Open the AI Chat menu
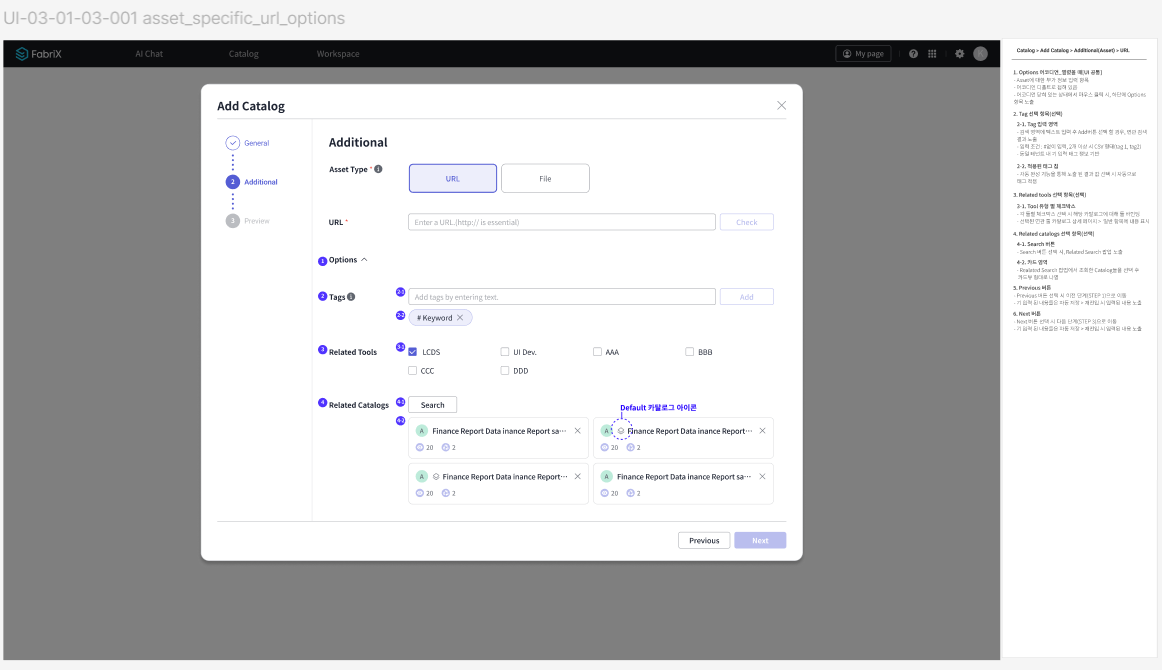 [x=149, y=53]
